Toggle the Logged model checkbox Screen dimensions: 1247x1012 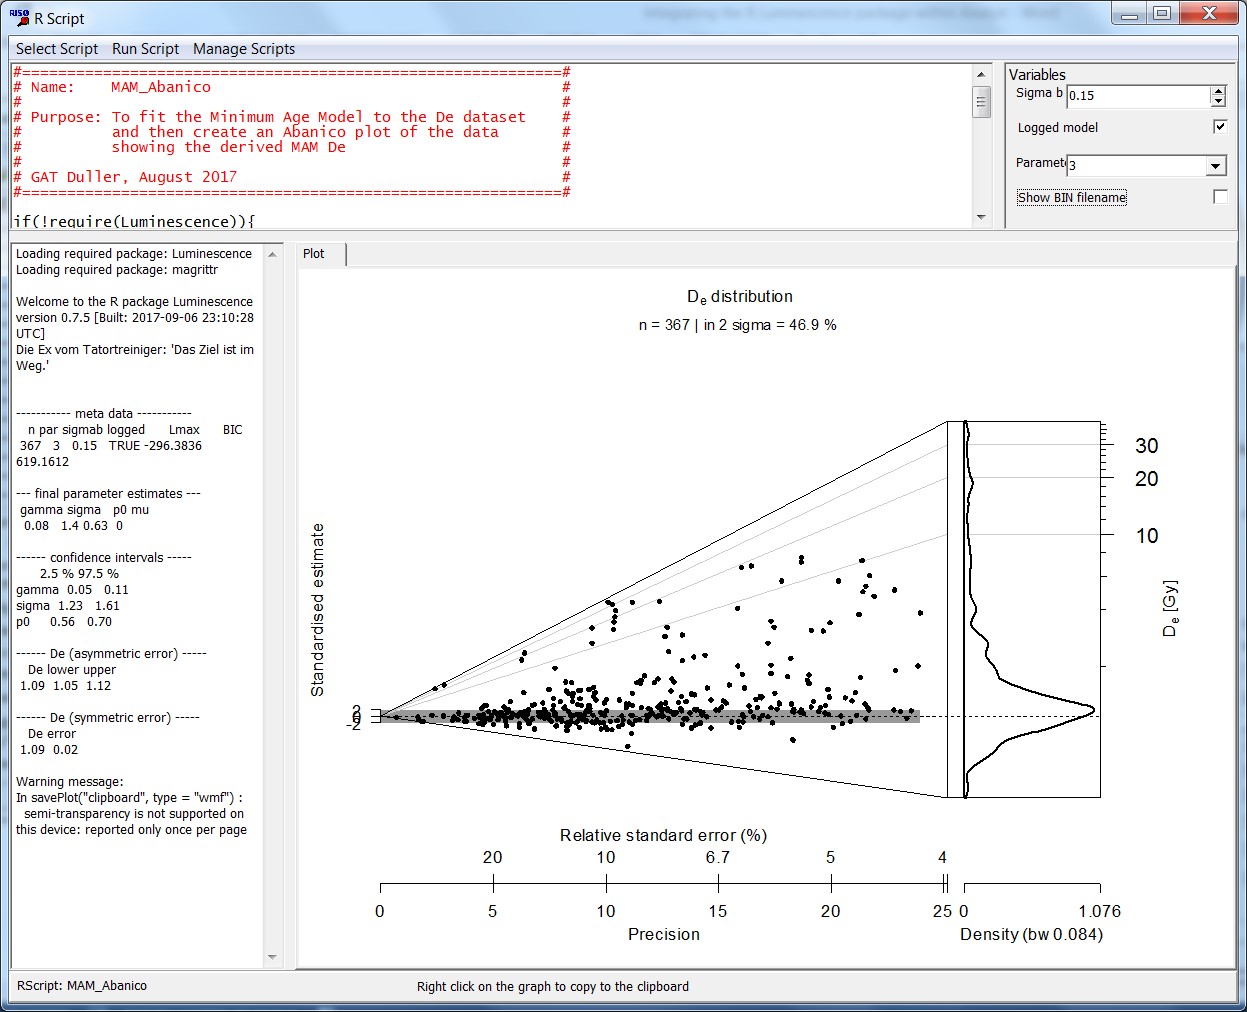click(x=1220, y=126)
